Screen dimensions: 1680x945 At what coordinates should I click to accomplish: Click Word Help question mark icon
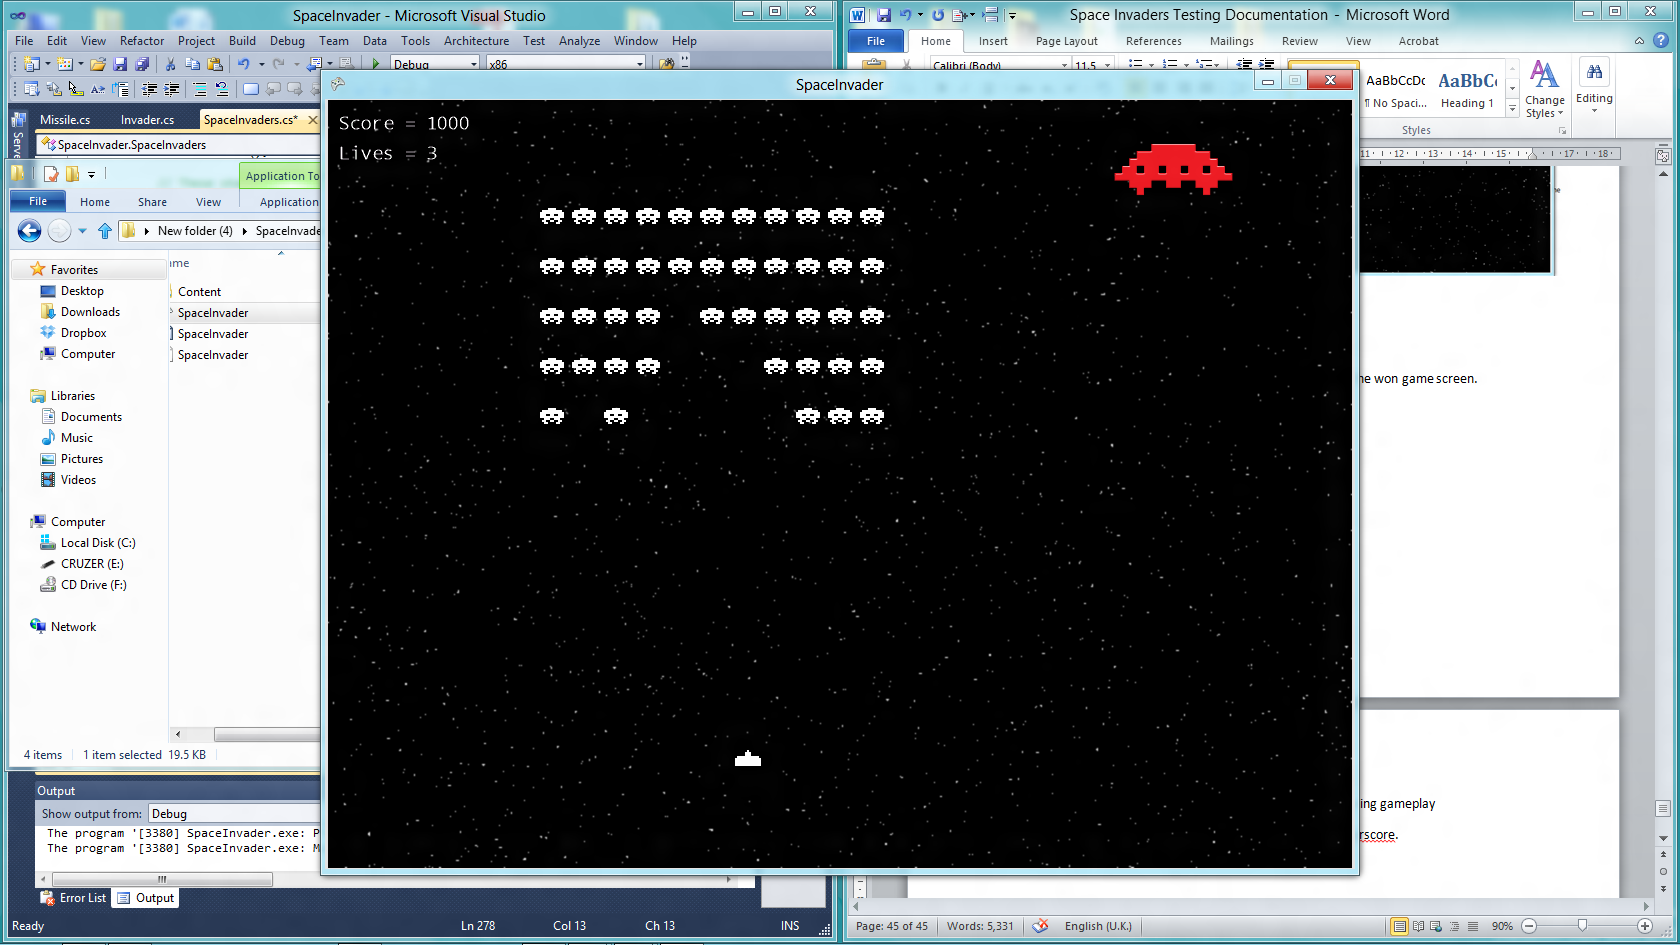pos(1661,40)
